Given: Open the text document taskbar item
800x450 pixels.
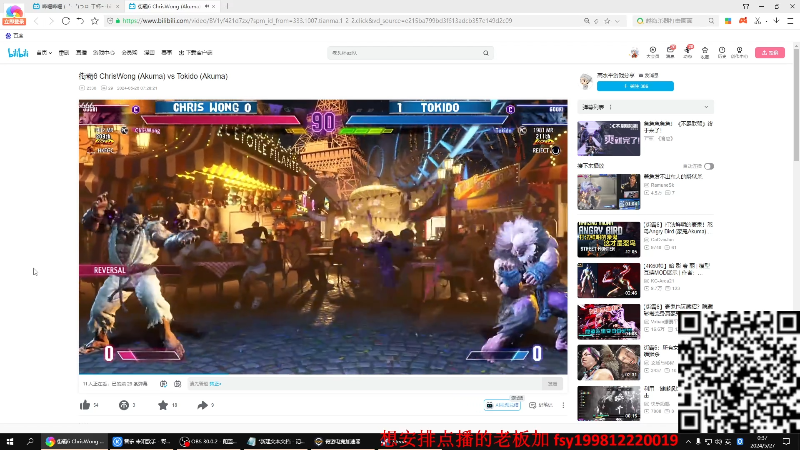Looking at the screenshot, I should tap(276, 441).
